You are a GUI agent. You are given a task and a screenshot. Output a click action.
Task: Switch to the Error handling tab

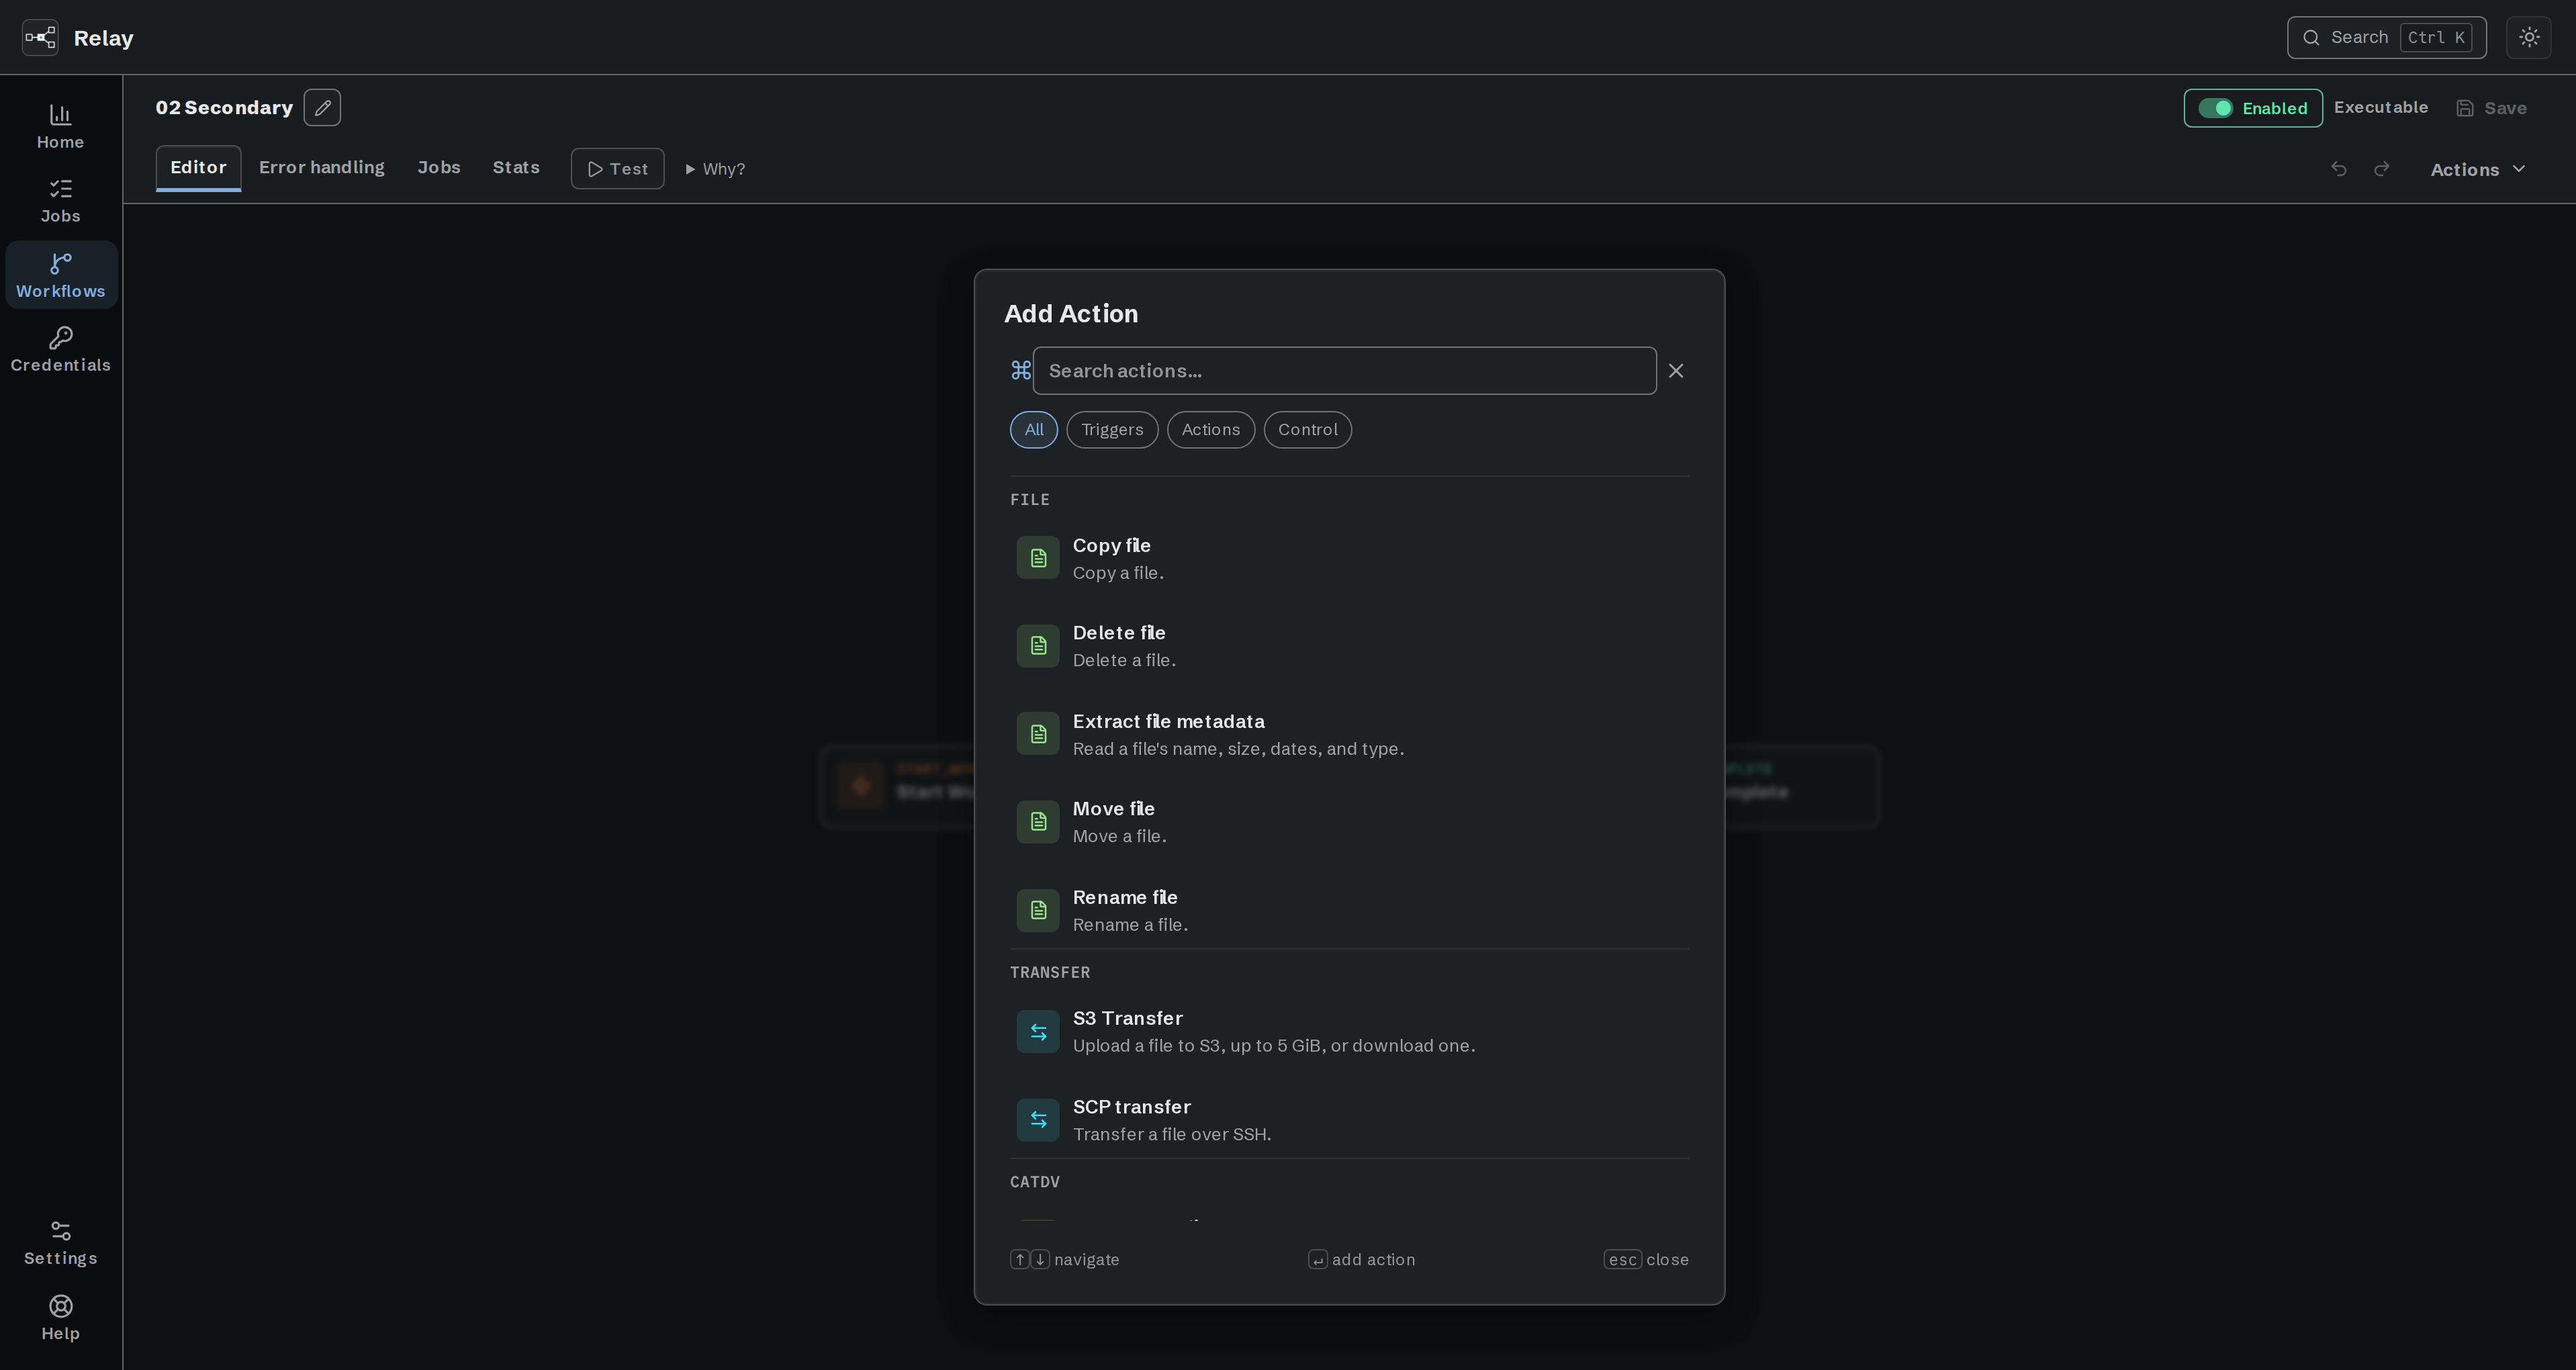[x=322, y=168]
